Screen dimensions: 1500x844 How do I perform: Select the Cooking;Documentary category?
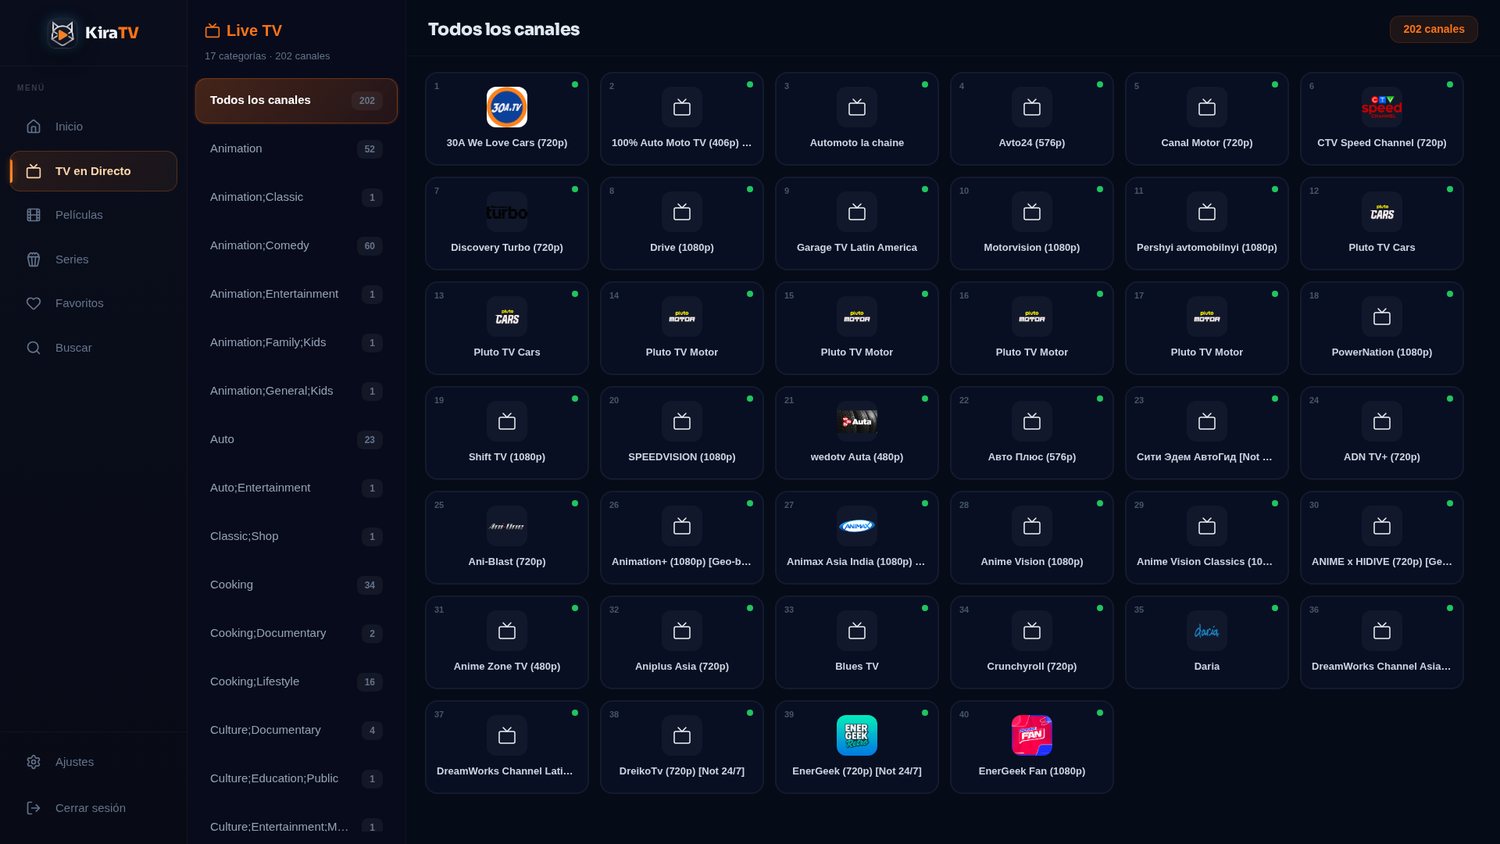tap(296, 634)
